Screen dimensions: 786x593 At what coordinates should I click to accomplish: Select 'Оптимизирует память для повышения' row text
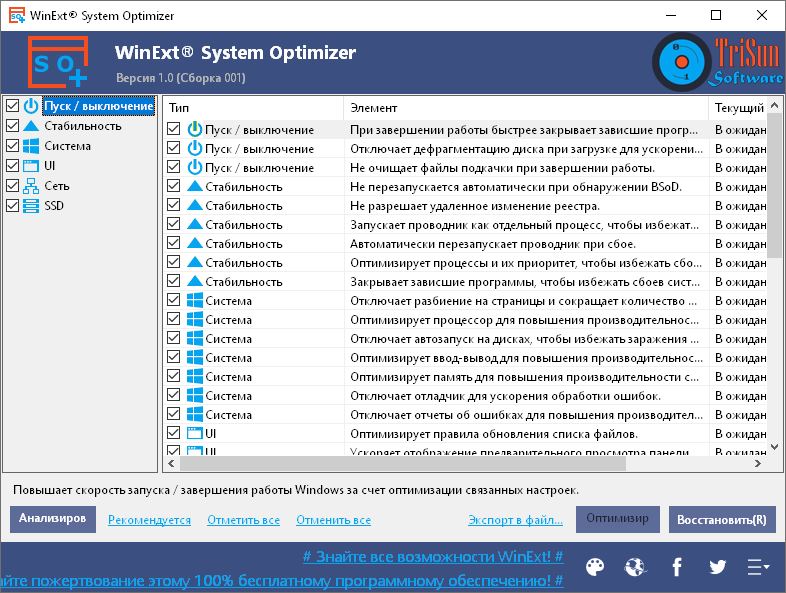click(x=524, y=377)
